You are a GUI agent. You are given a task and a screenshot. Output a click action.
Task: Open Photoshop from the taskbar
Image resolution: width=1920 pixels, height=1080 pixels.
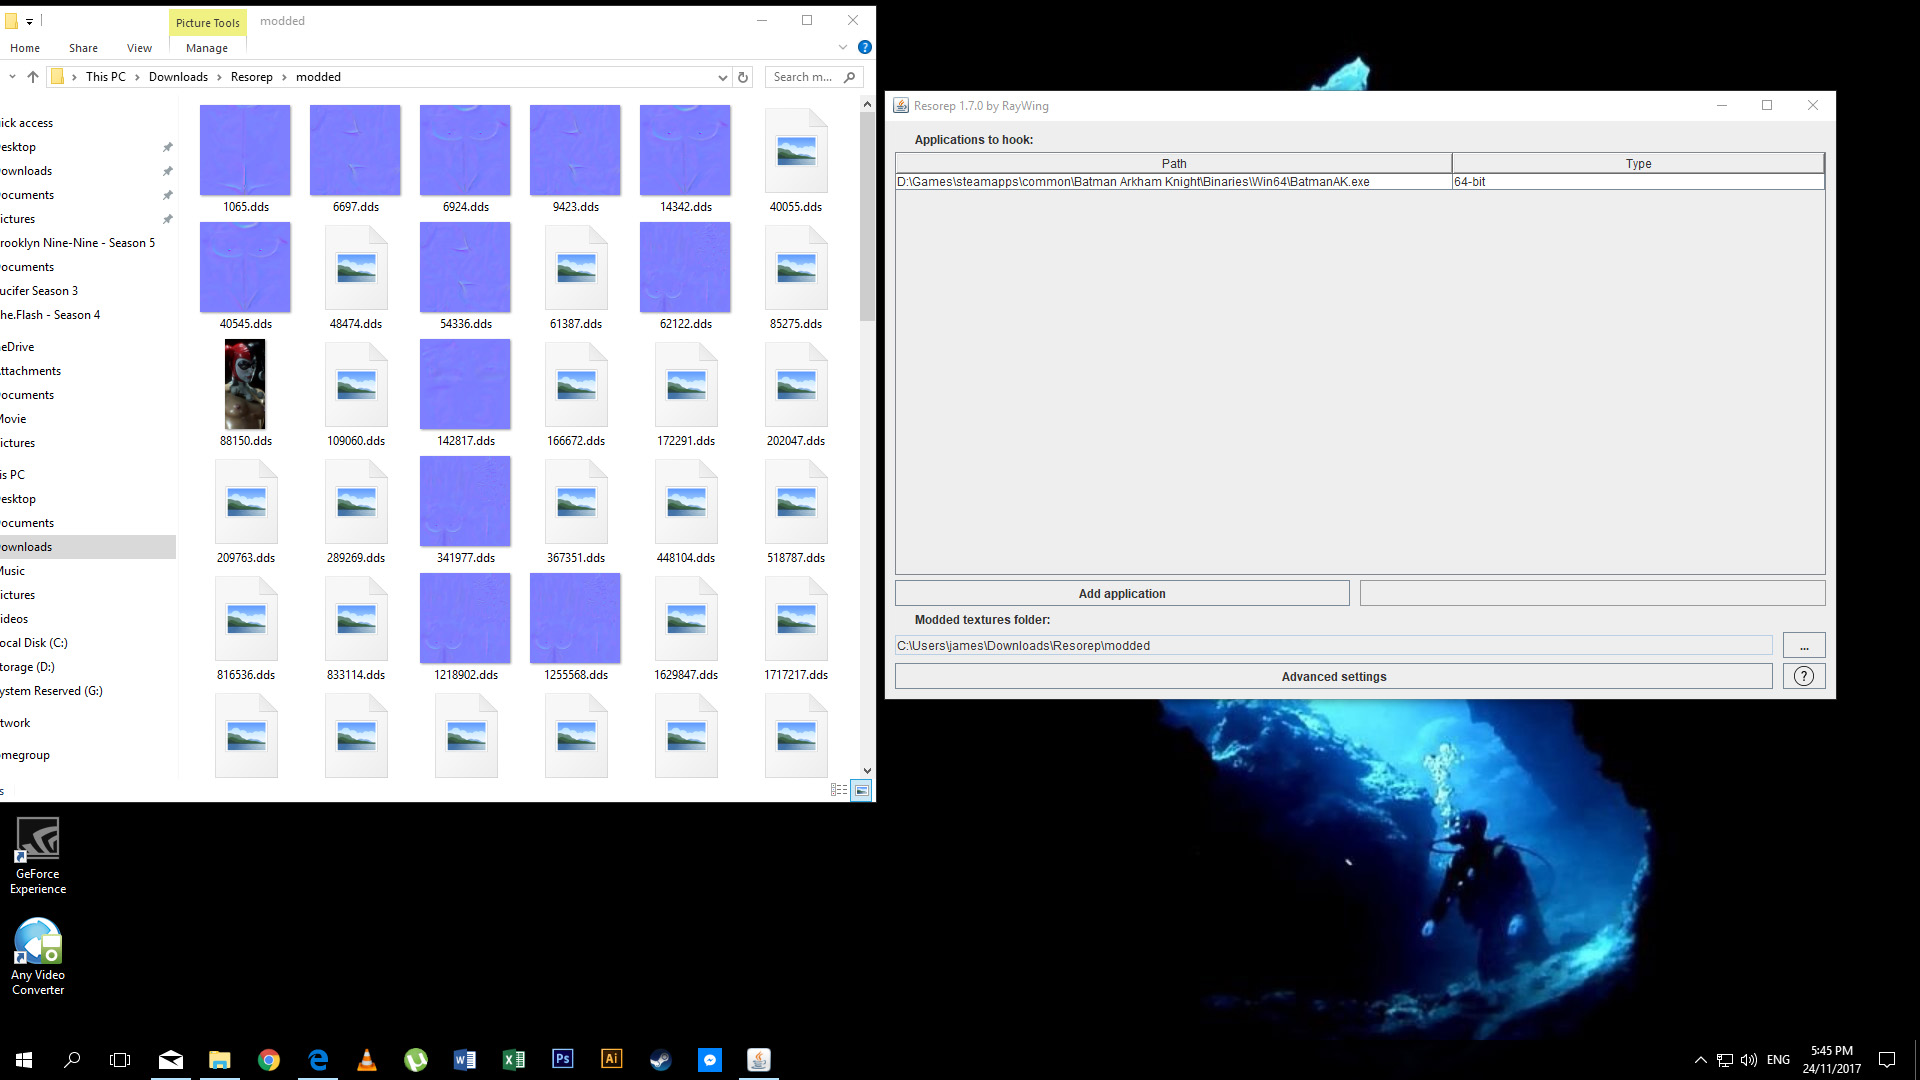[562, 1059]
